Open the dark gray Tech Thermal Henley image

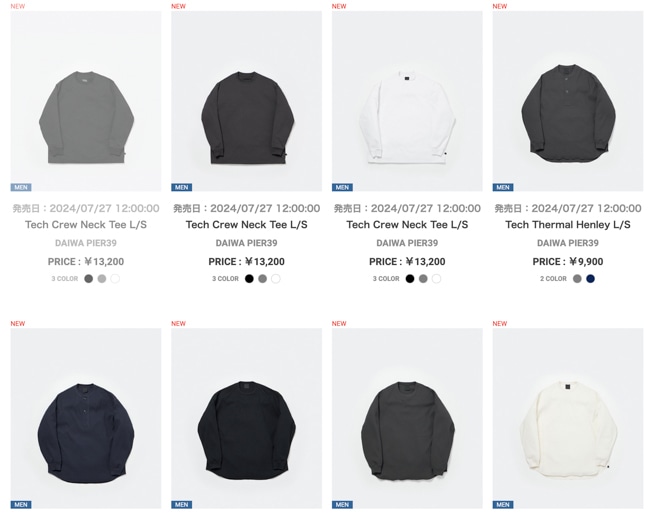(x=568, y=101)
